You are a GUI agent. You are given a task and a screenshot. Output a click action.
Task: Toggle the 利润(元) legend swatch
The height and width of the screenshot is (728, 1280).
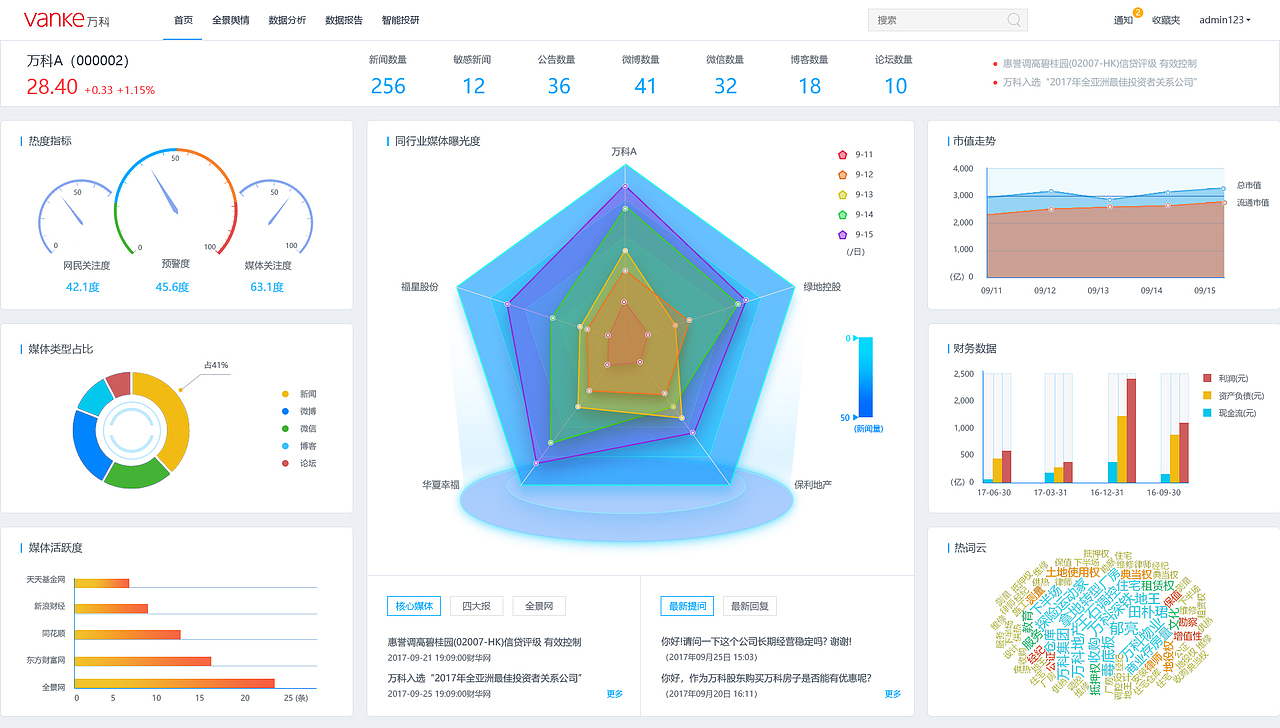click(x=1208, y=379)
